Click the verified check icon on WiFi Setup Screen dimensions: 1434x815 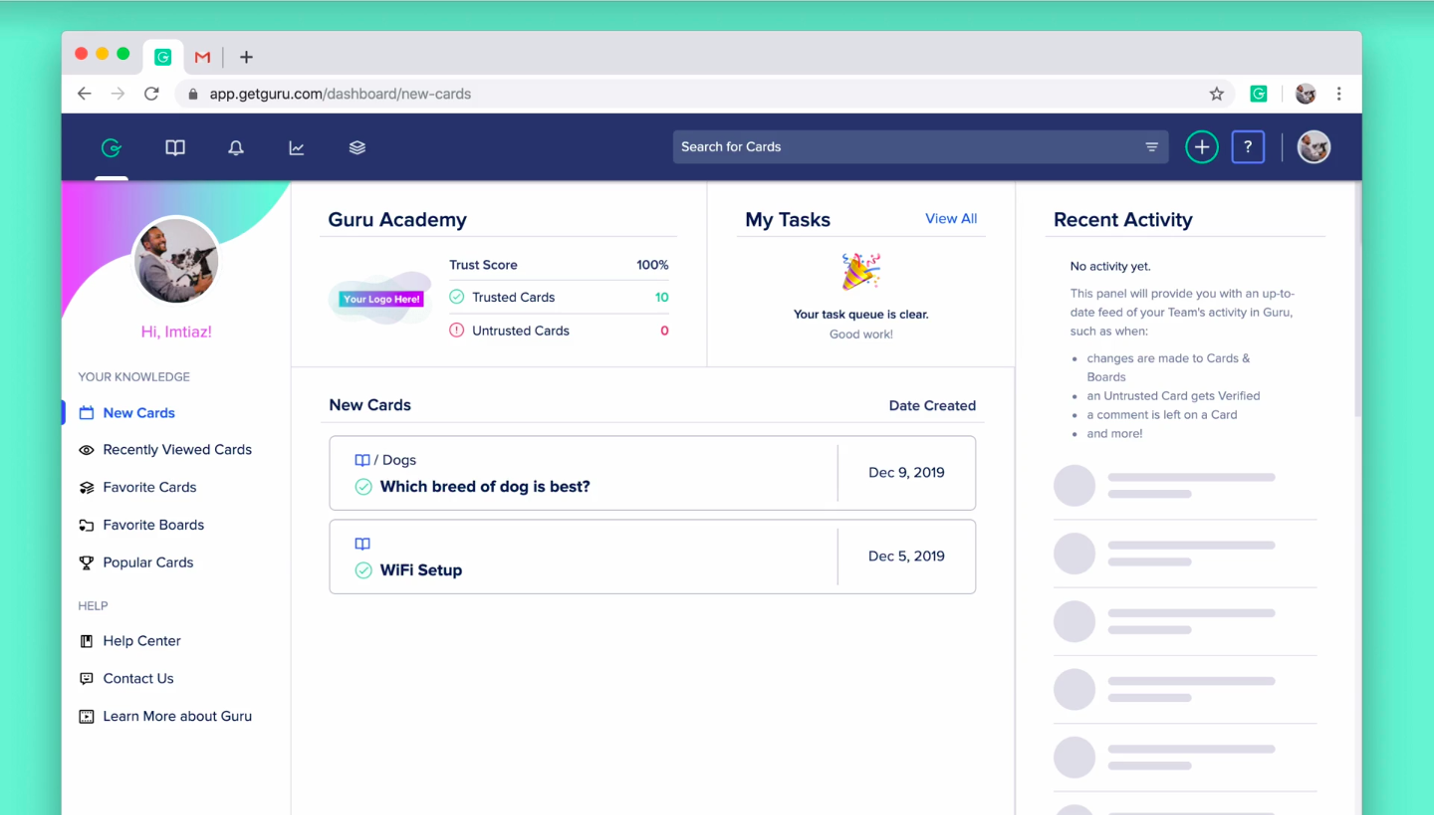[363, 571]
